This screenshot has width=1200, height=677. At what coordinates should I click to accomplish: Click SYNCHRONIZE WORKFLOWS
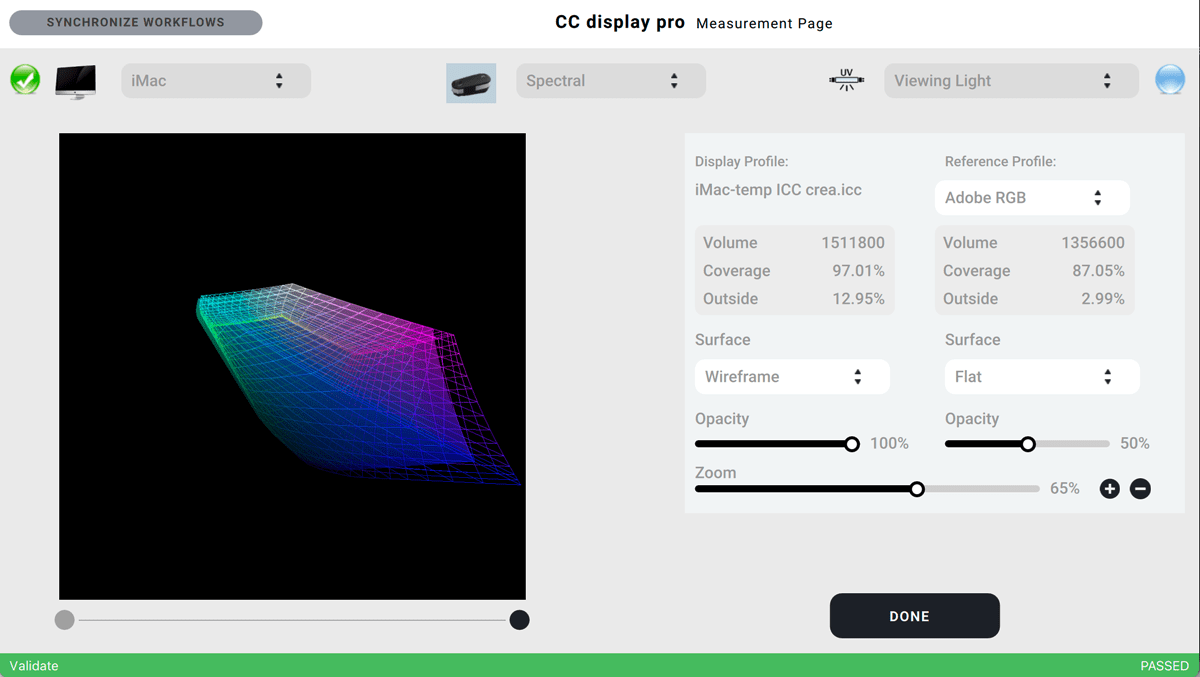pos(135,22)
